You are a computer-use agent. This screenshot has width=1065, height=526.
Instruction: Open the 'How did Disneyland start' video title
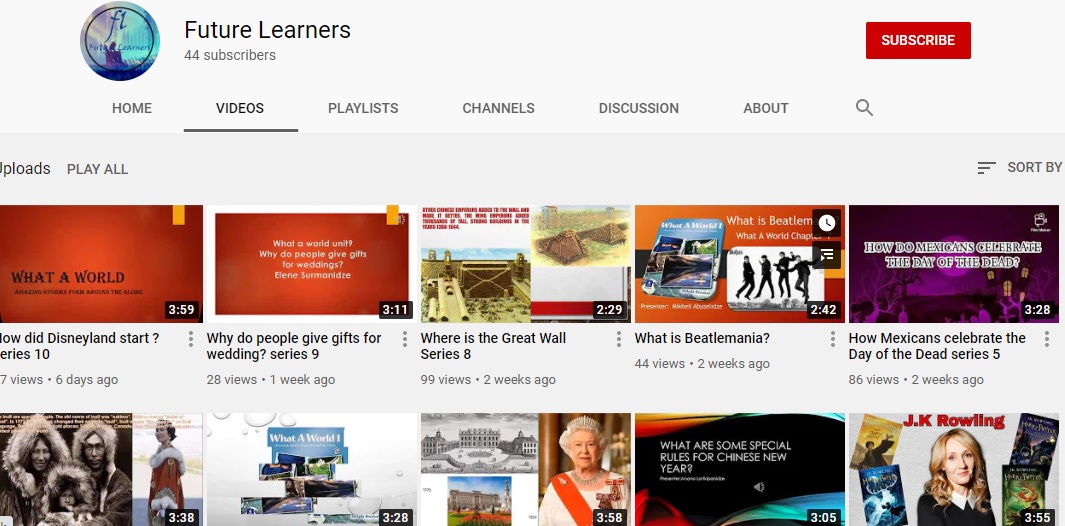[79, 346]
